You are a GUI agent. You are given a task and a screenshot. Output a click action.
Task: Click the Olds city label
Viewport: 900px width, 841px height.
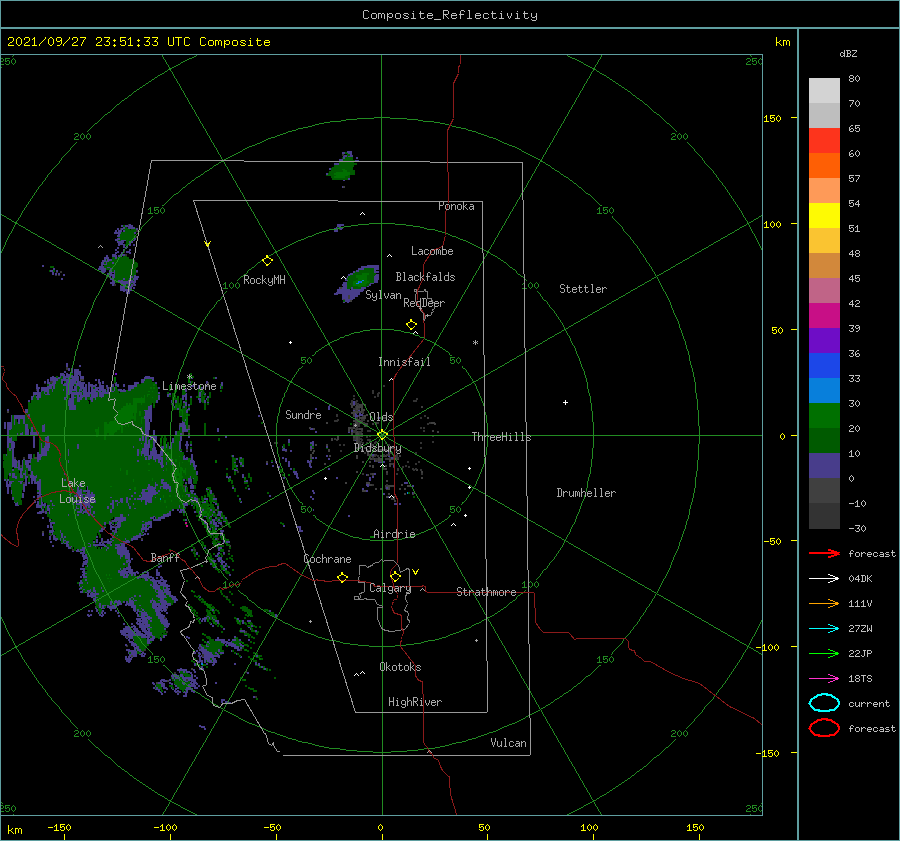click(381, 417)
